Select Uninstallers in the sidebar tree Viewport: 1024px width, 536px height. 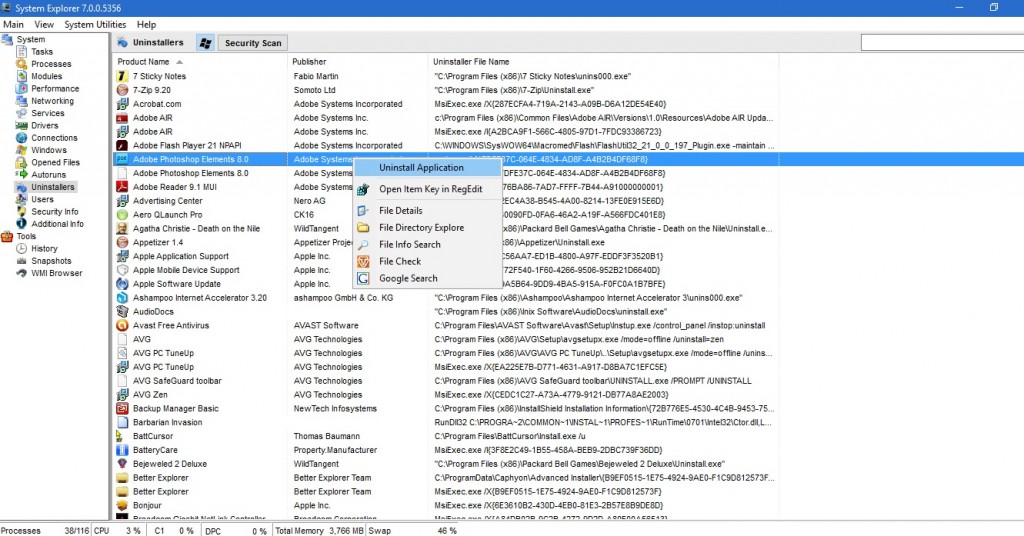(x=52, y=187)
